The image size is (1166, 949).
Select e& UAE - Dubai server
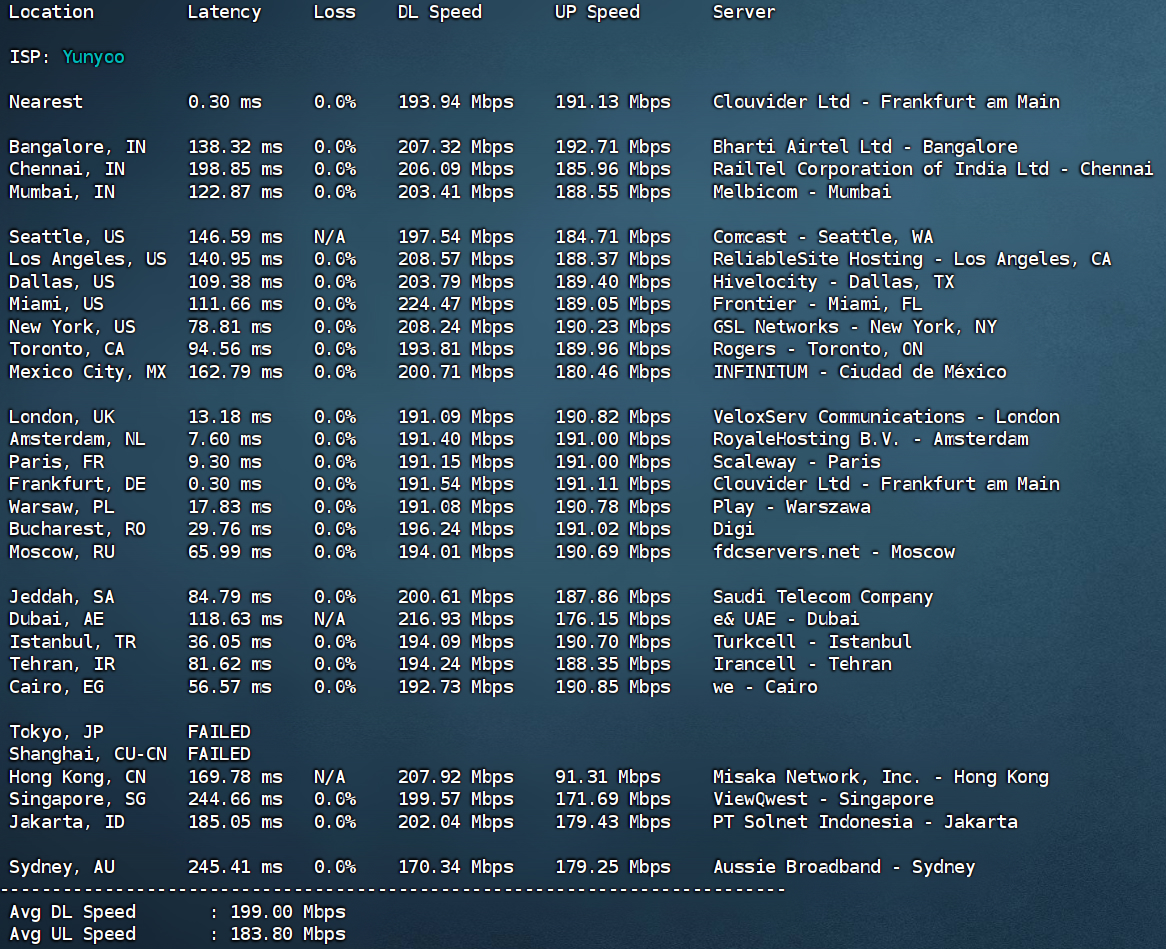click(787, 620)
